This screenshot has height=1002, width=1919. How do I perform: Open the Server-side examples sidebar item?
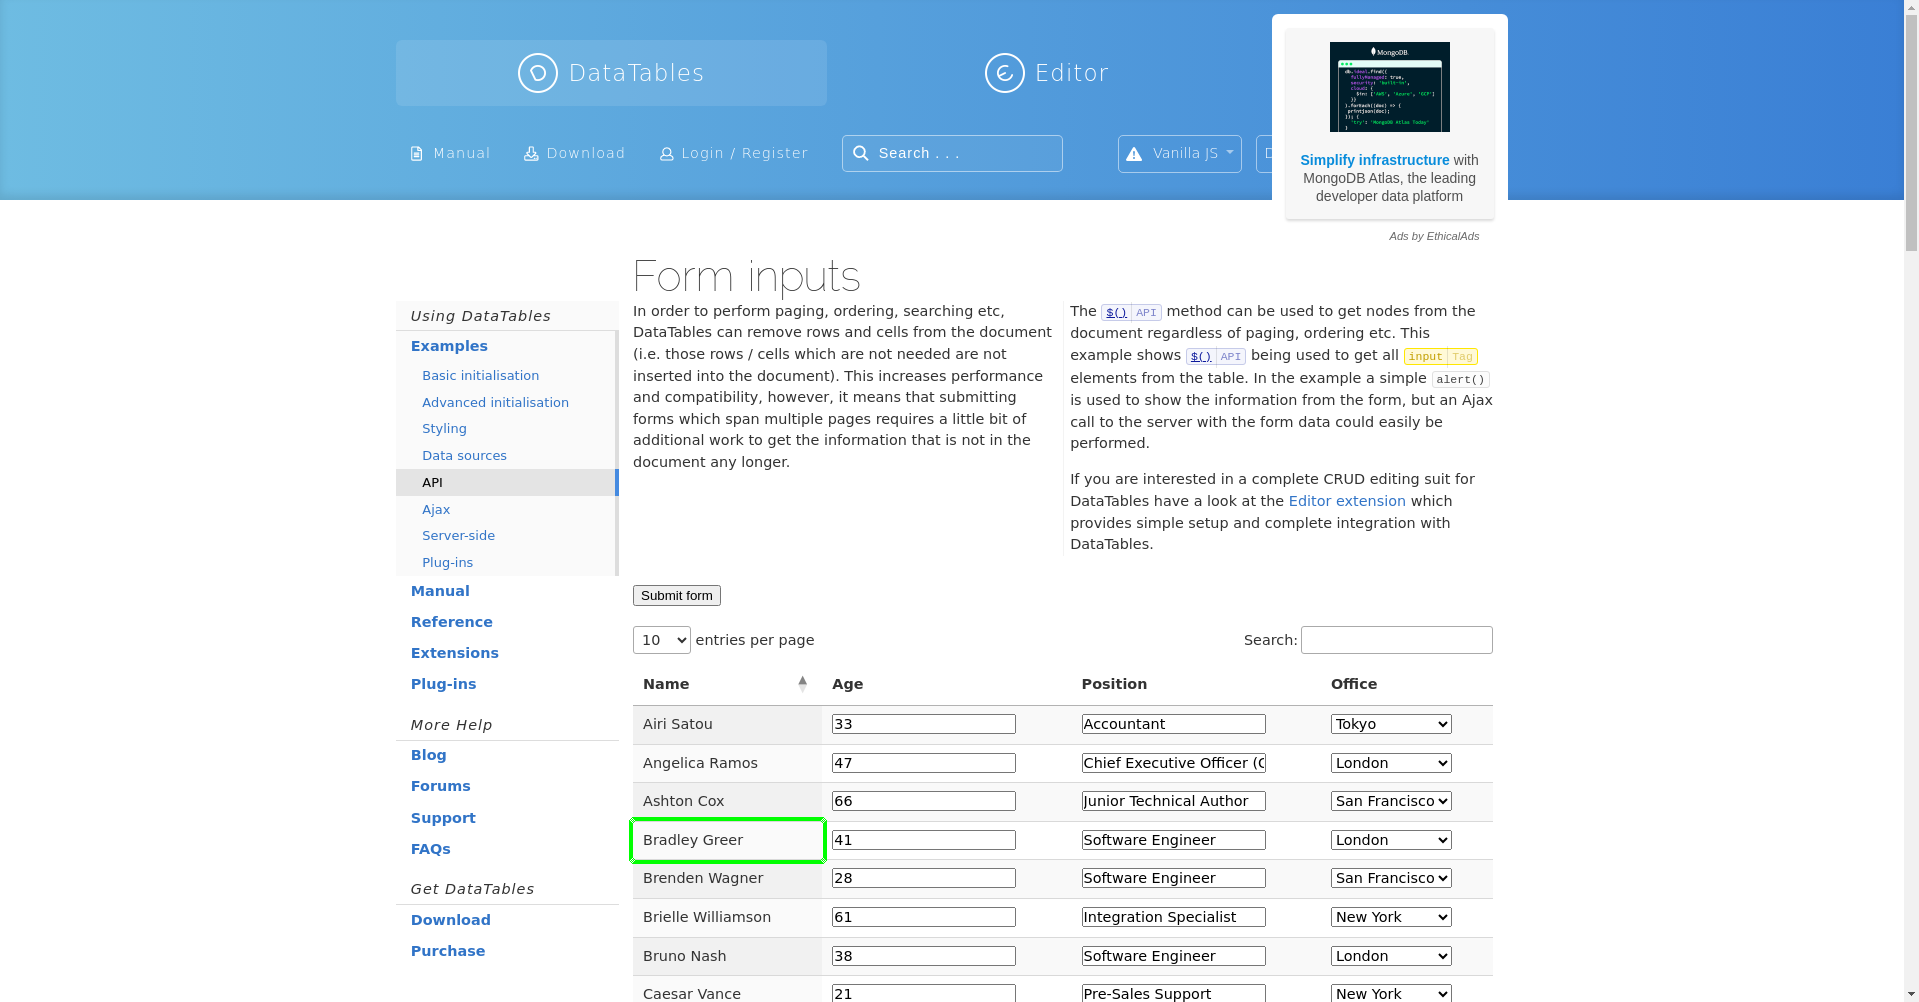[x=458, y=536]
